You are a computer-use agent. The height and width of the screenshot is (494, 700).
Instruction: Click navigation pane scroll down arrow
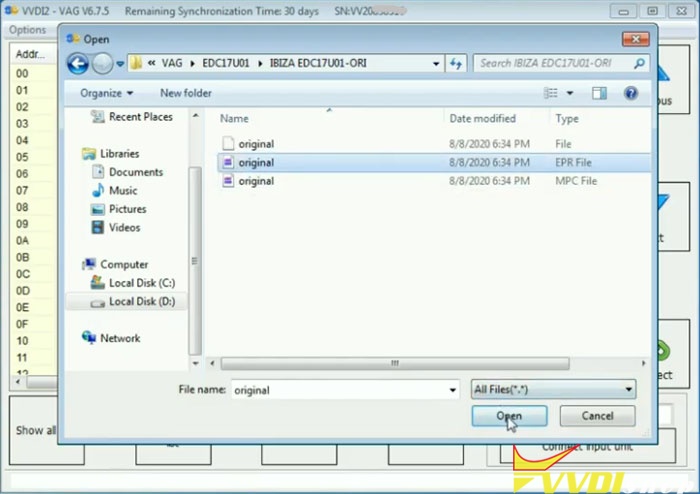coord(196,364)
